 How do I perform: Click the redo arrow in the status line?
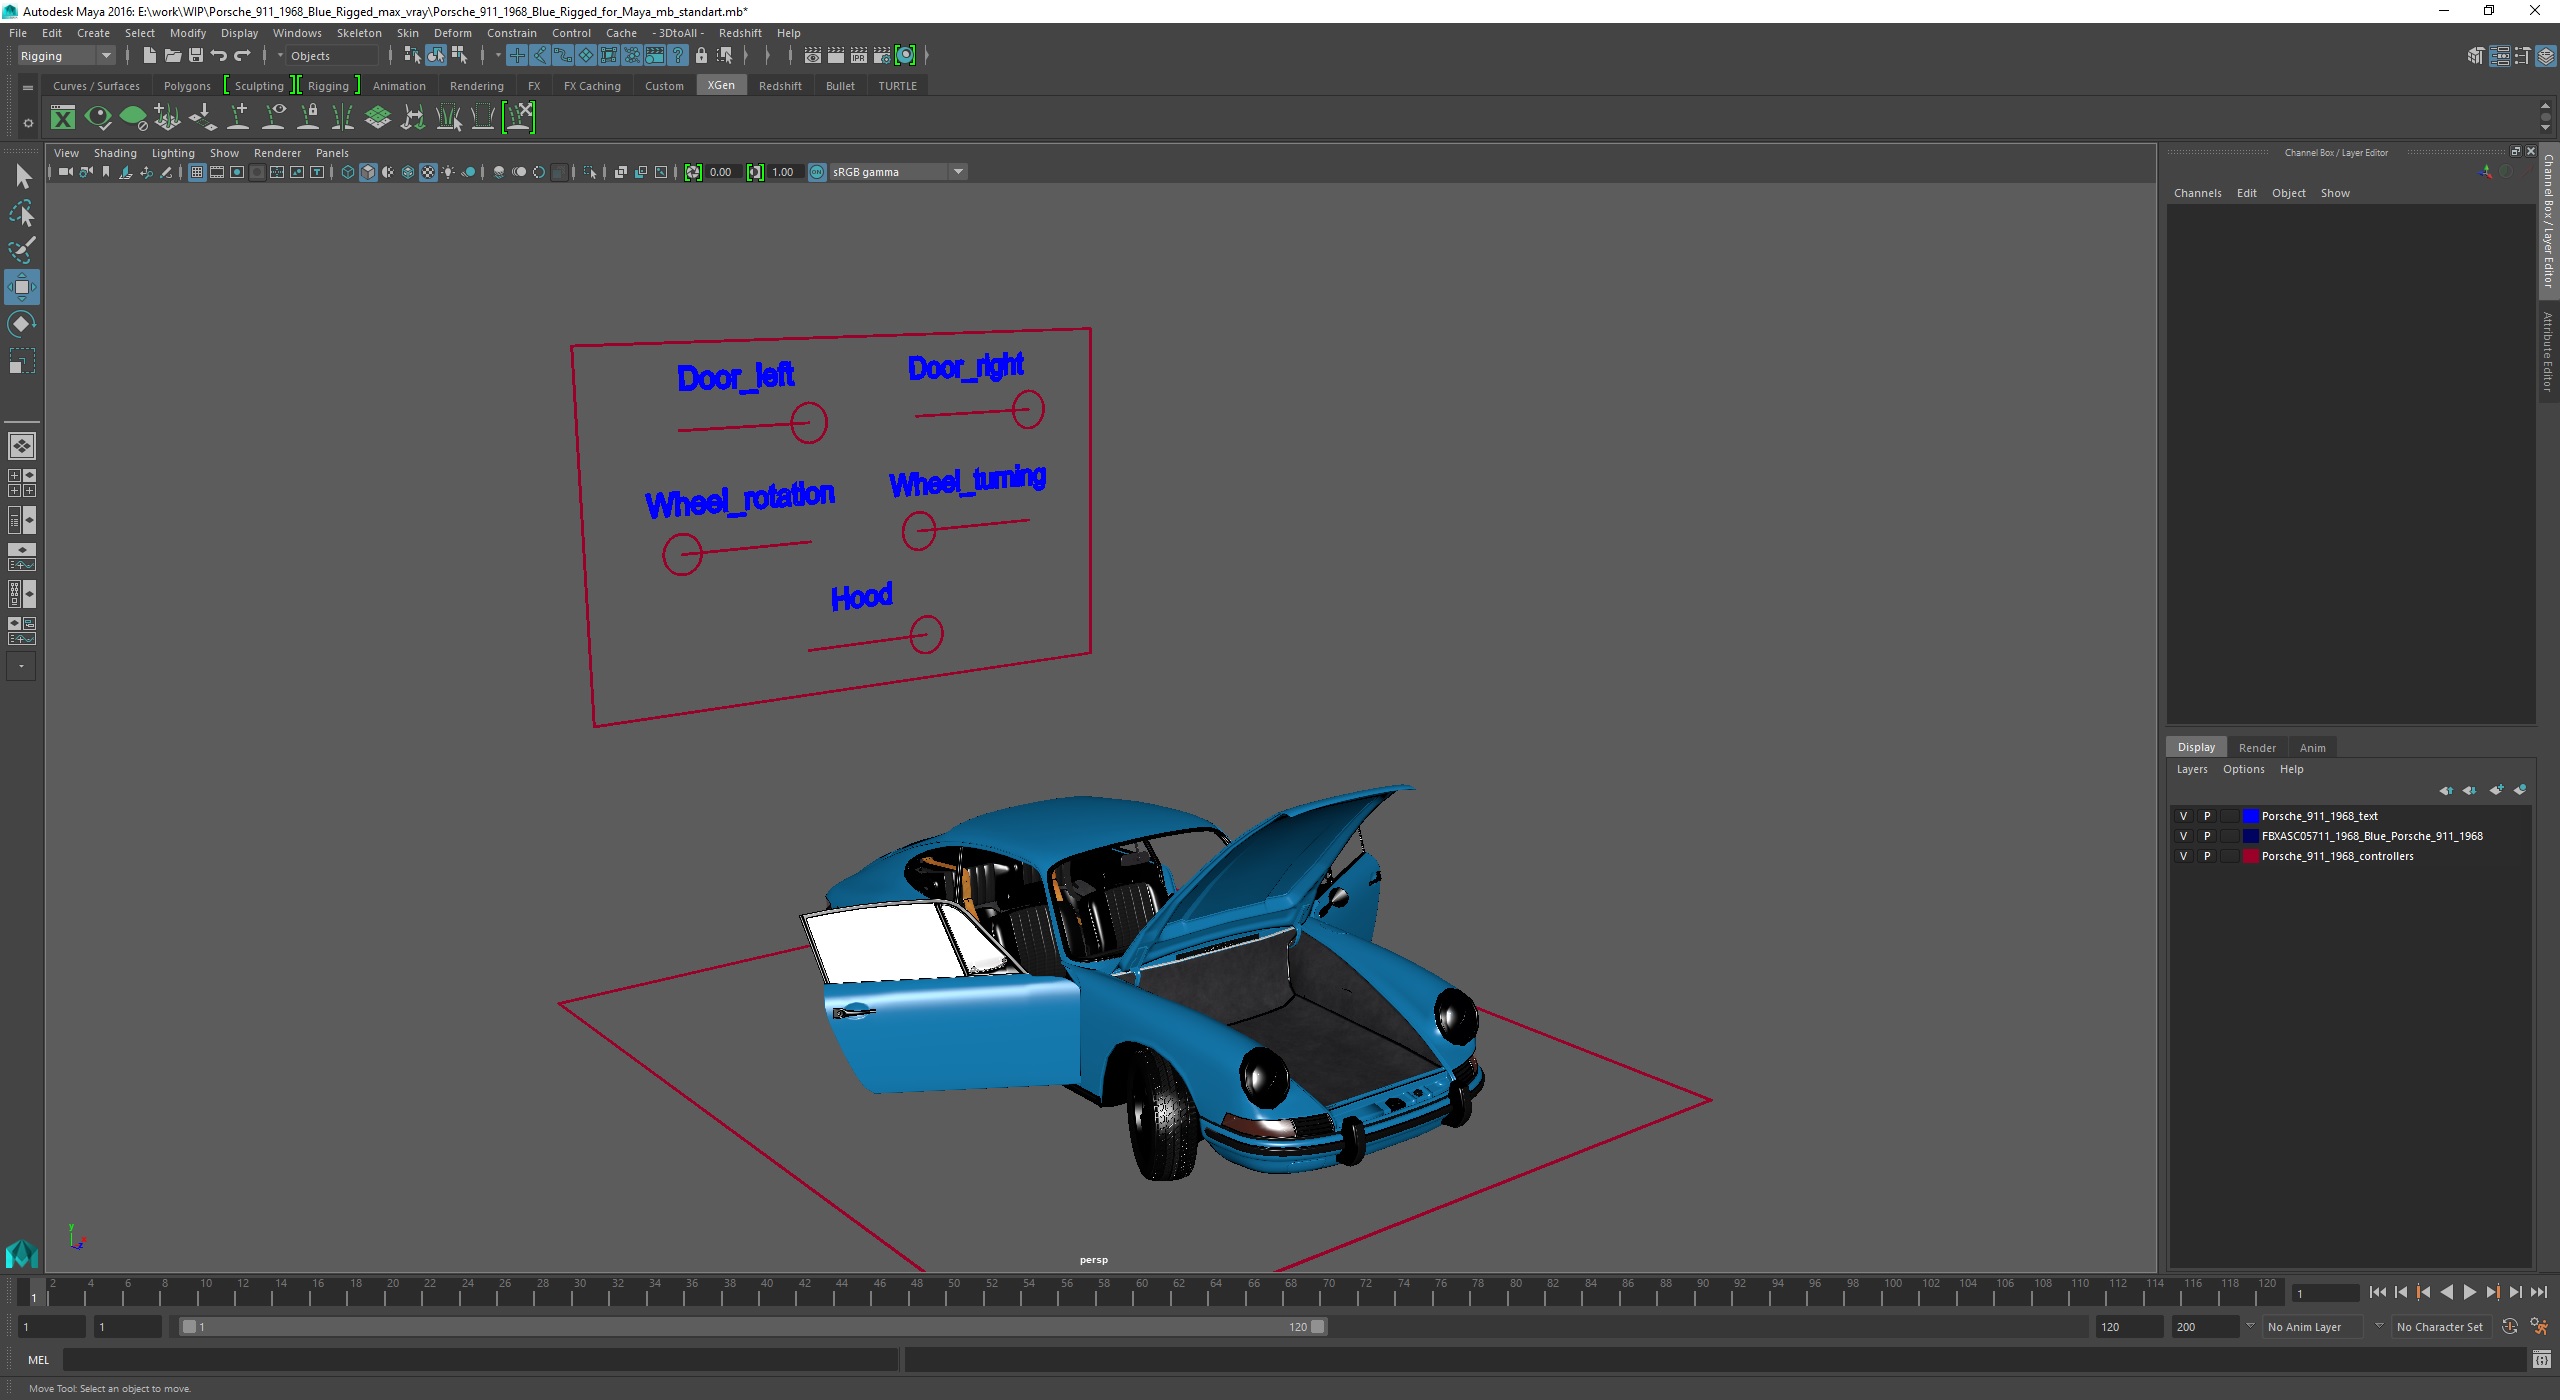coord(242,56)
